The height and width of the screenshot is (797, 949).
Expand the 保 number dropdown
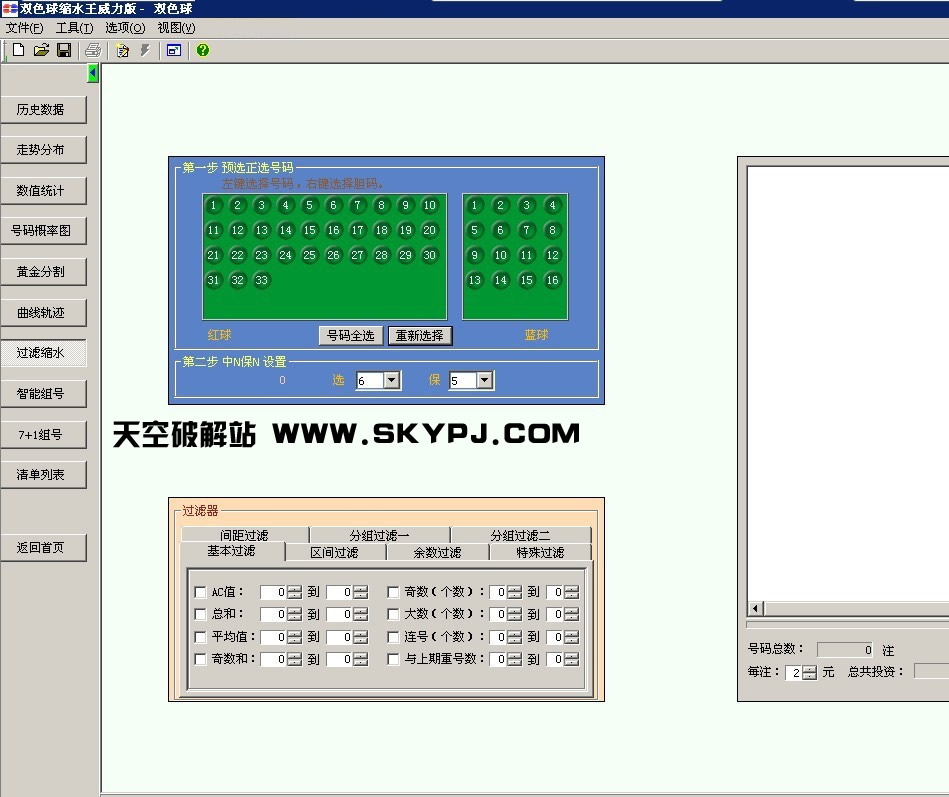[484, 380]
